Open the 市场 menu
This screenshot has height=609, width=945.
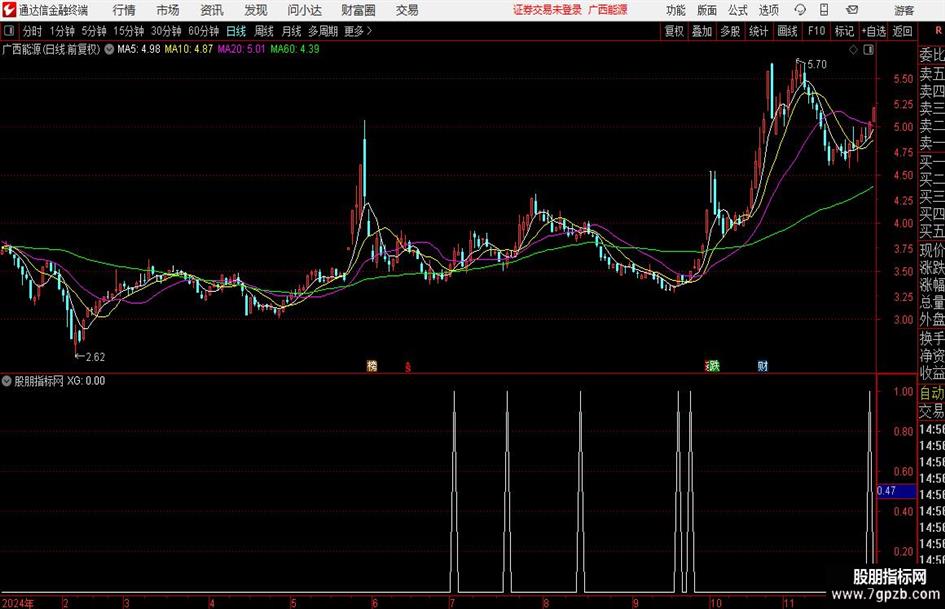click(168, 10)
